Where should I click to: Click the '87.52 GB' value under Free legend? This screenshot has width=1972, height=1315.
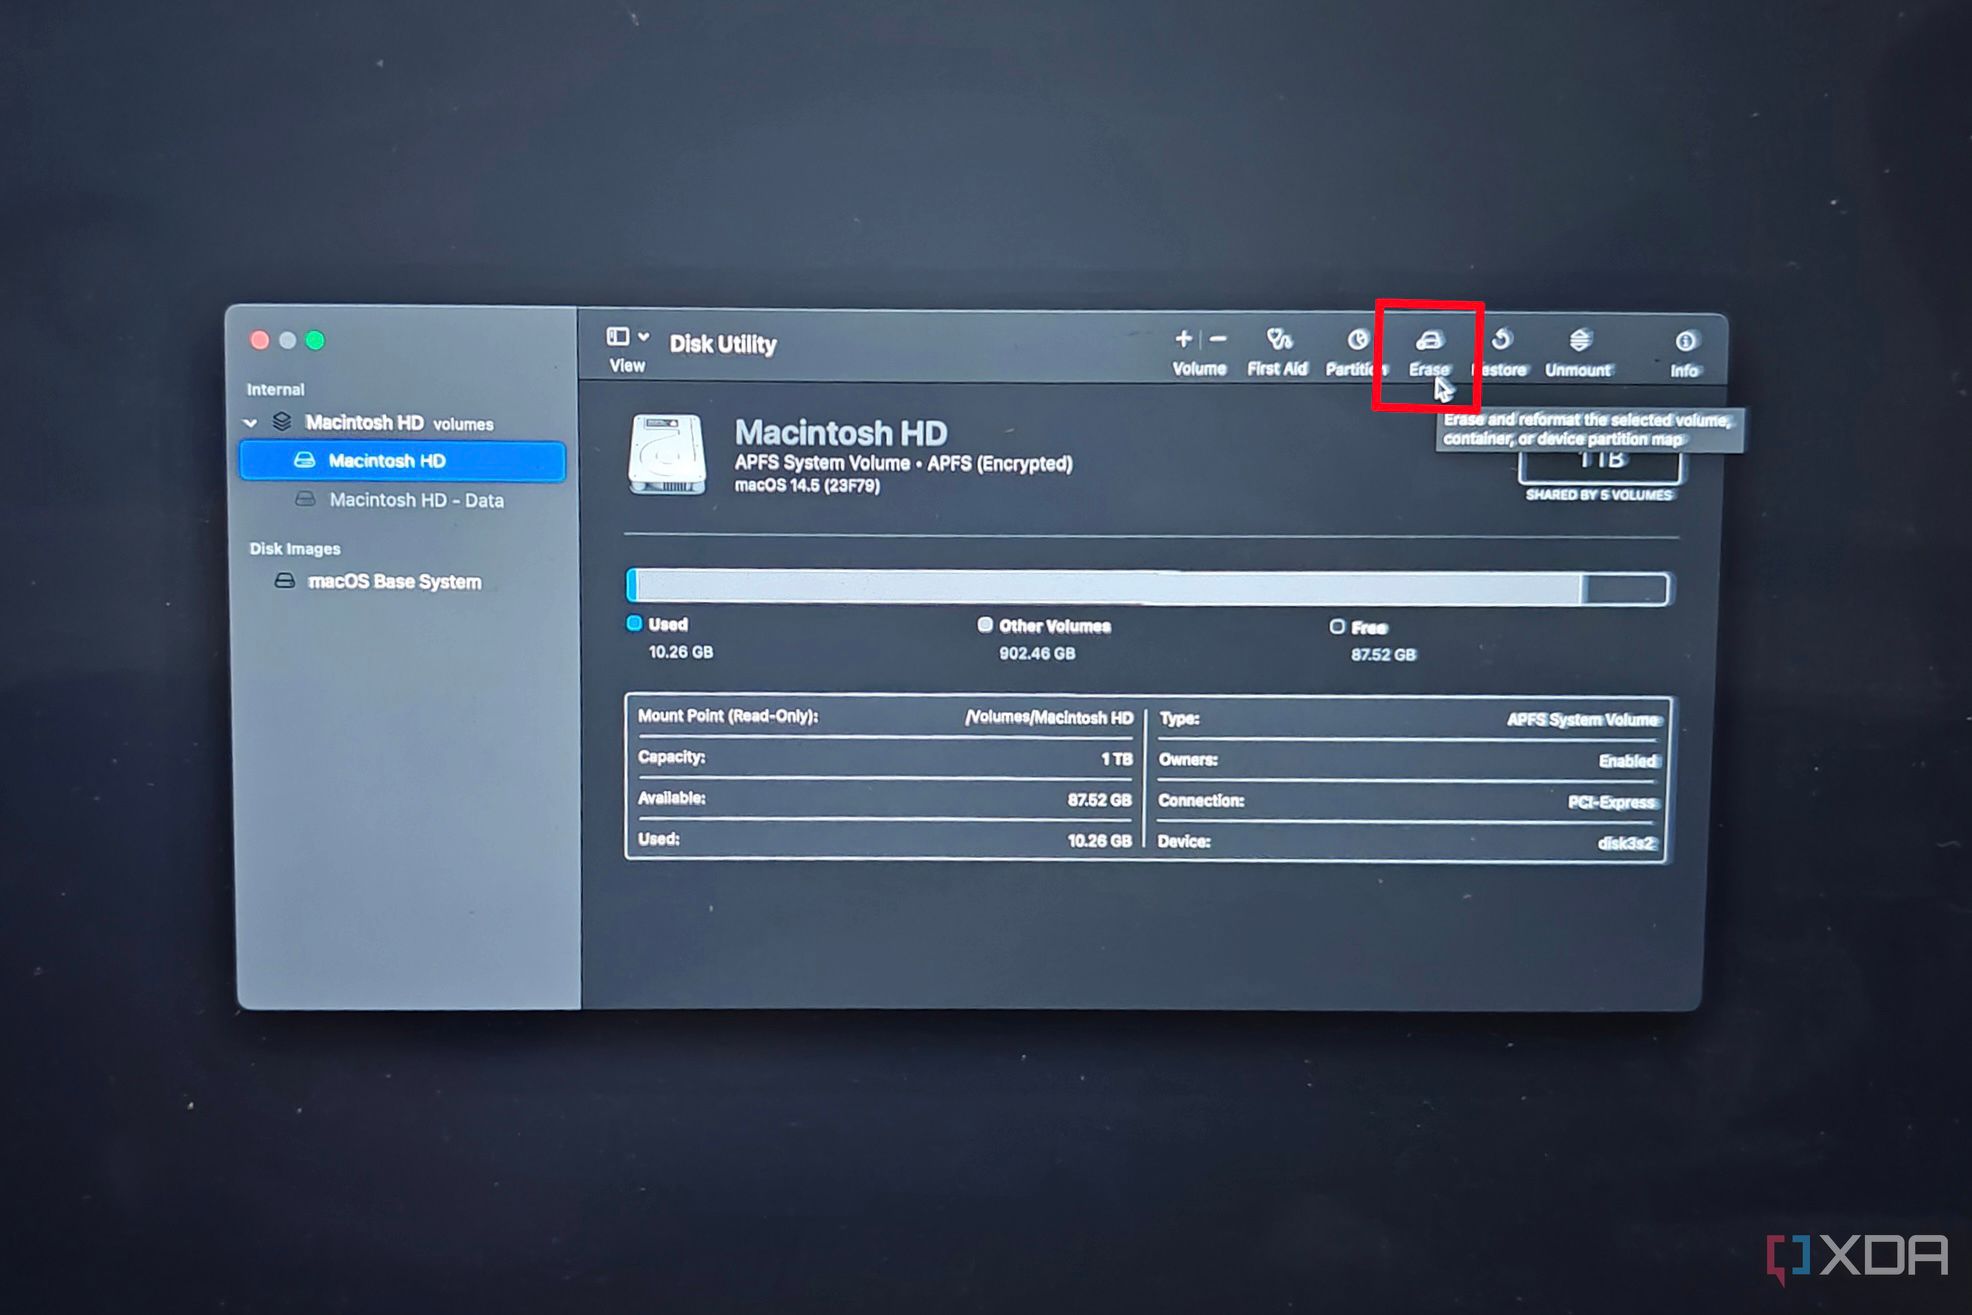tap(1383, 655)
